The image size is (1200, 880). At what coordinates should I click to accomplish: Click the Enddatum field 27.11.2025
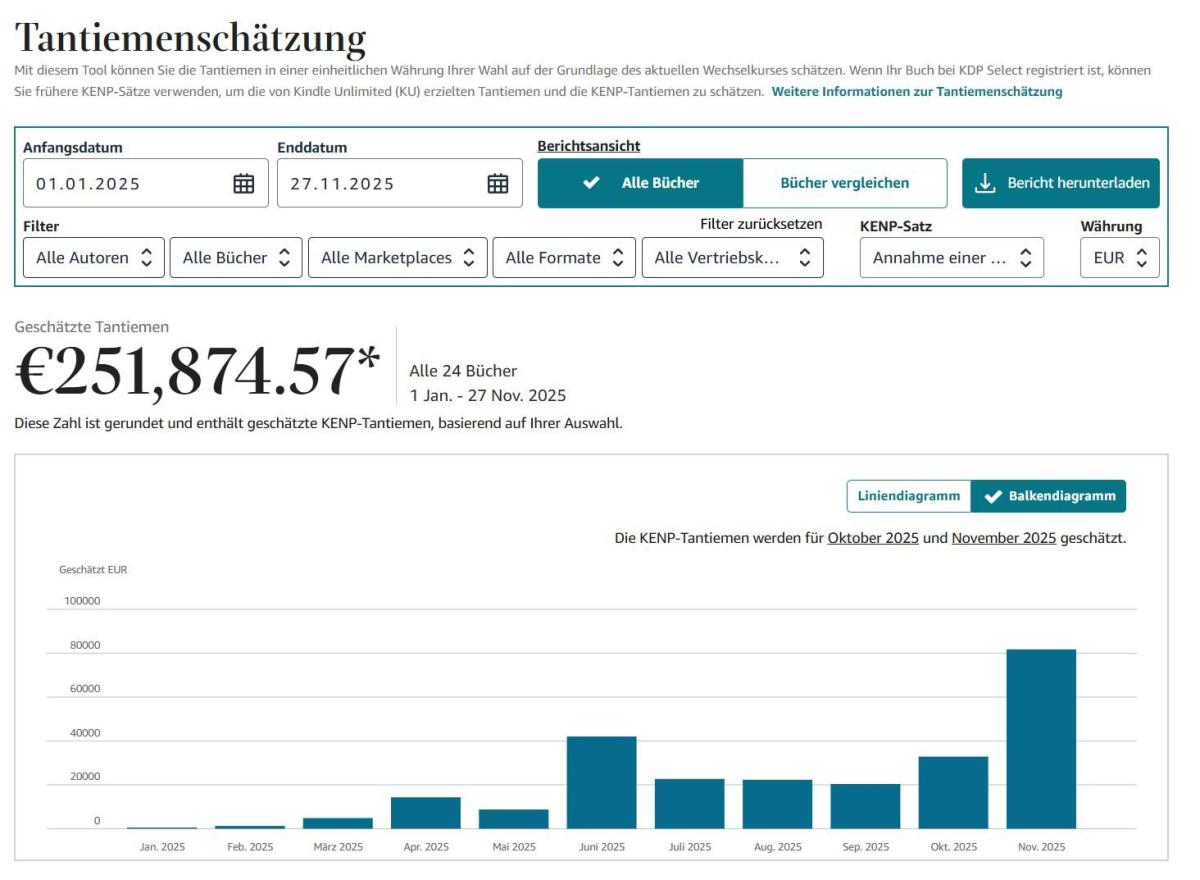[400, 183]
